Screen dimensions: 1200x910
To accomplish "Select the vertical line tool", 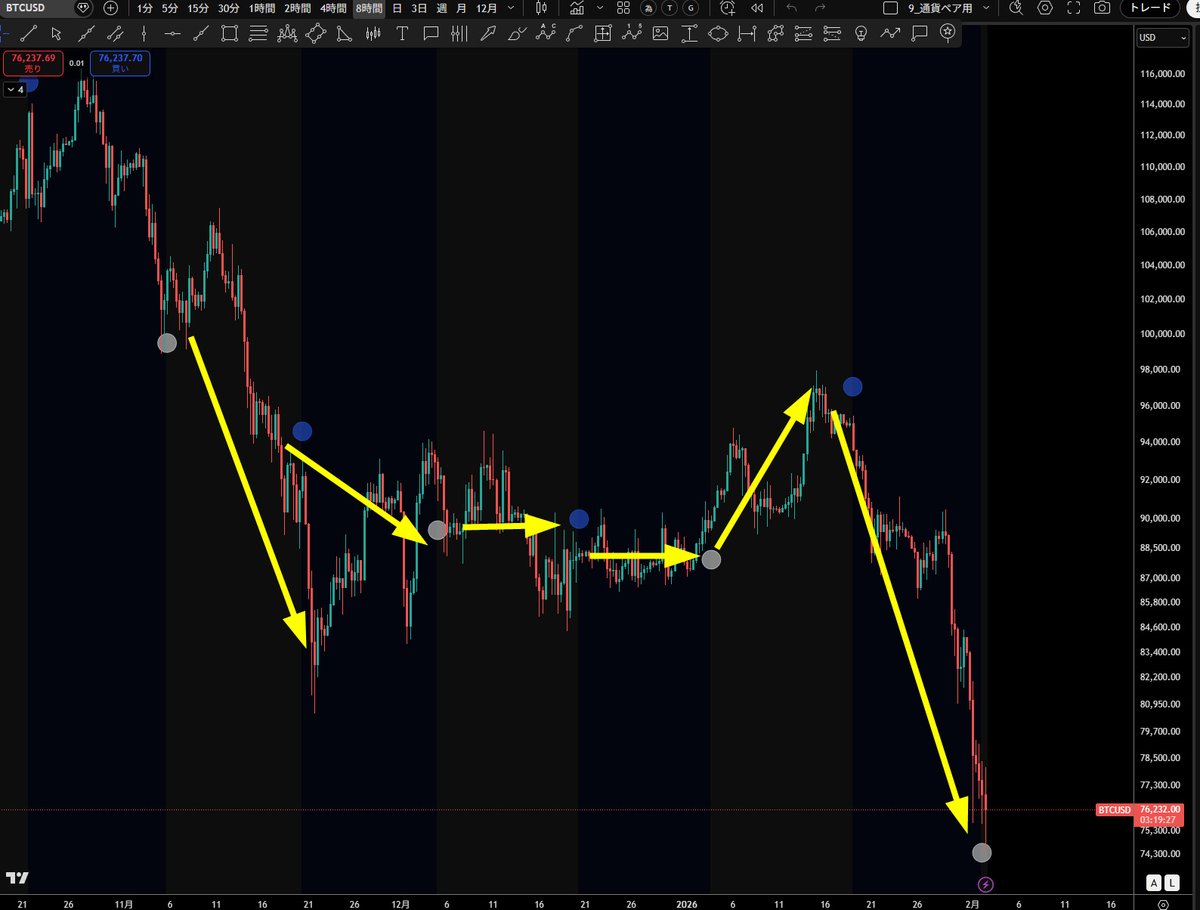I will (x=144, y=34).
